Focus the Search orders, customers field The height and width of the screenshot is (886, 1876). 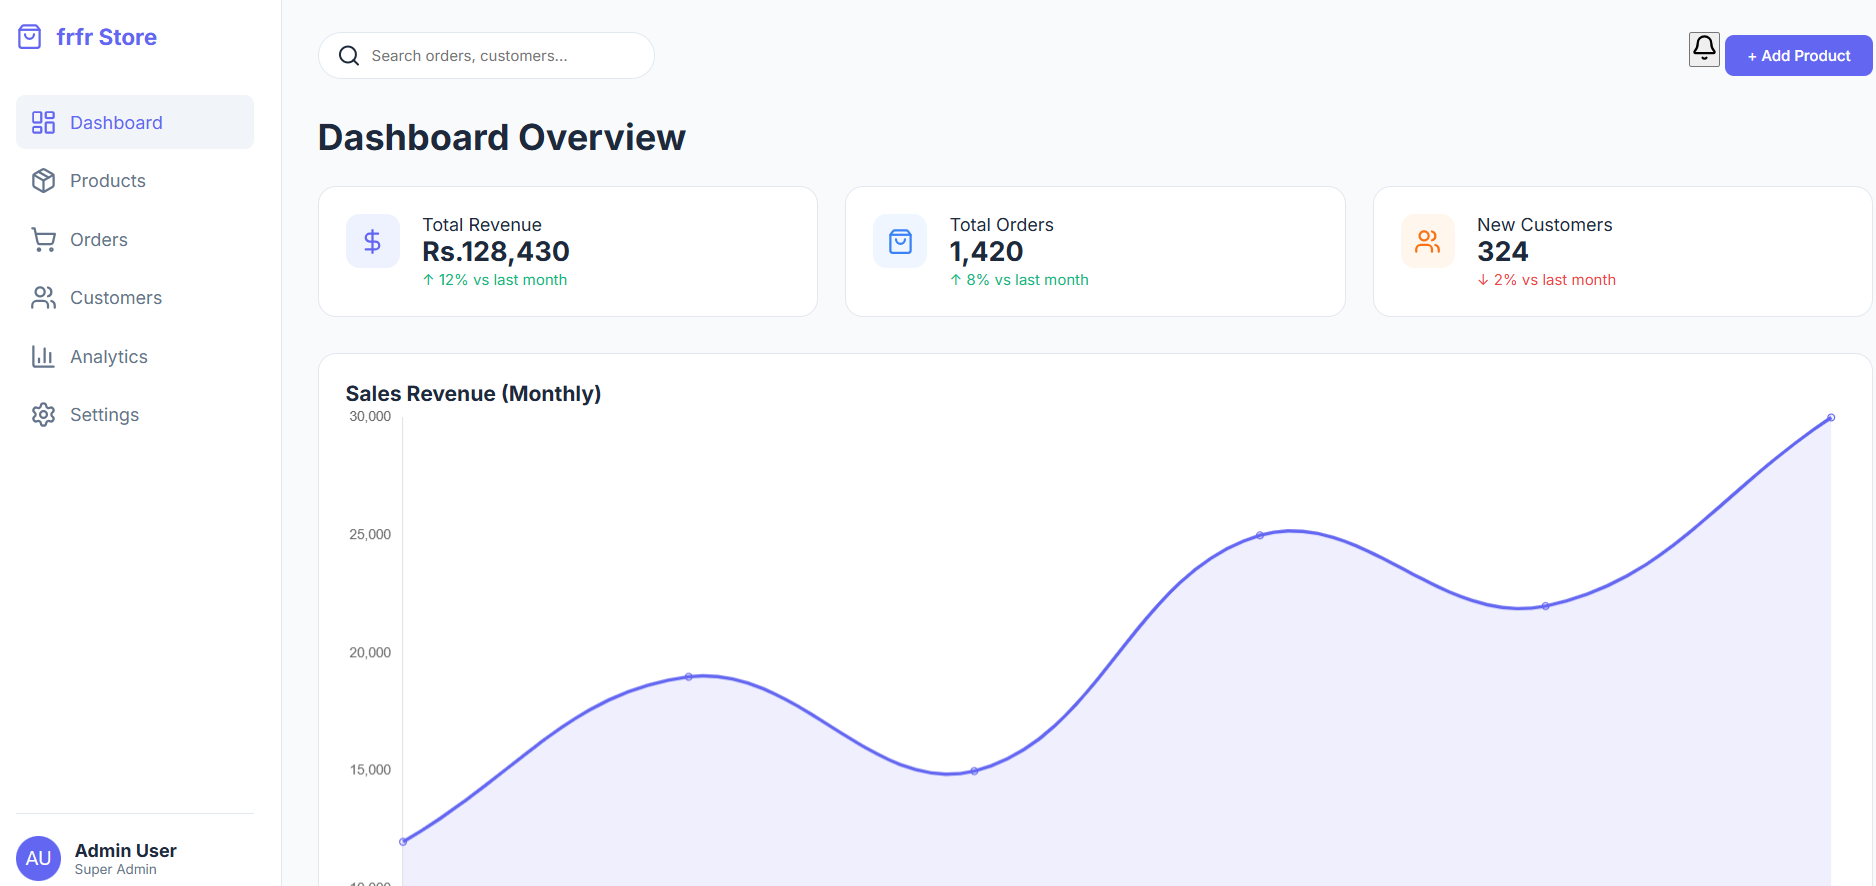(x=486, y=56)
